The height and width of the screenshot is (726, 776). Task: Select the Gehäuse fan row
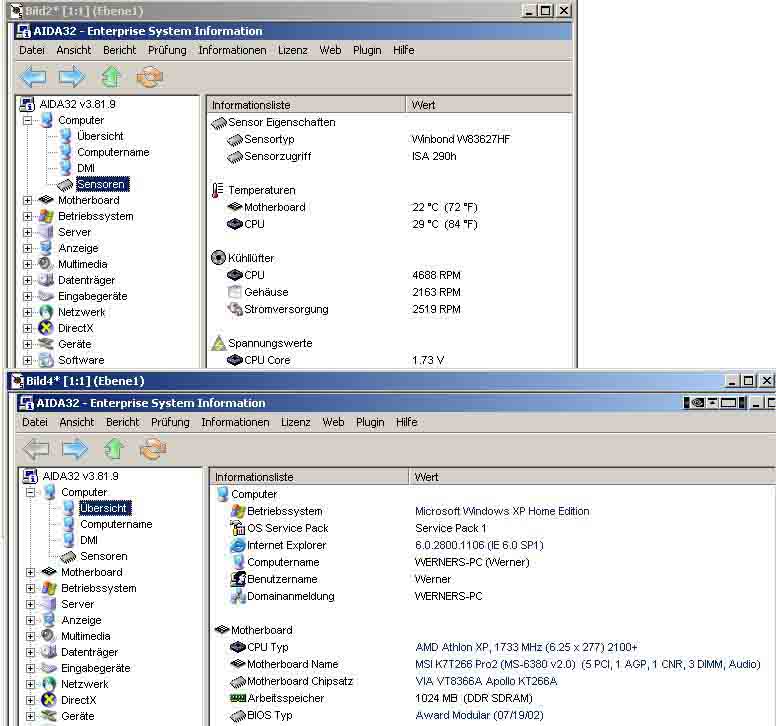343,292
